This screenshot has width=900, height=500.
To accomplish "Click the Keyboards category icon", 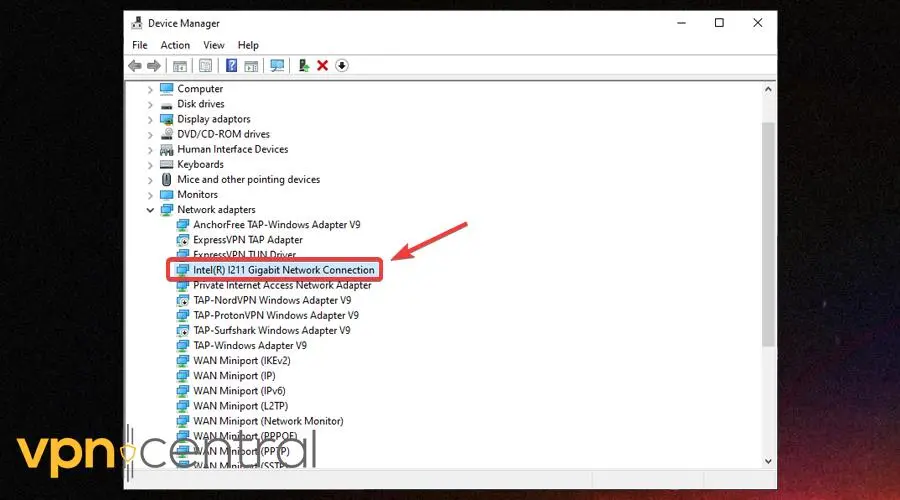I will pyautogui.click(x=166, y=164).
